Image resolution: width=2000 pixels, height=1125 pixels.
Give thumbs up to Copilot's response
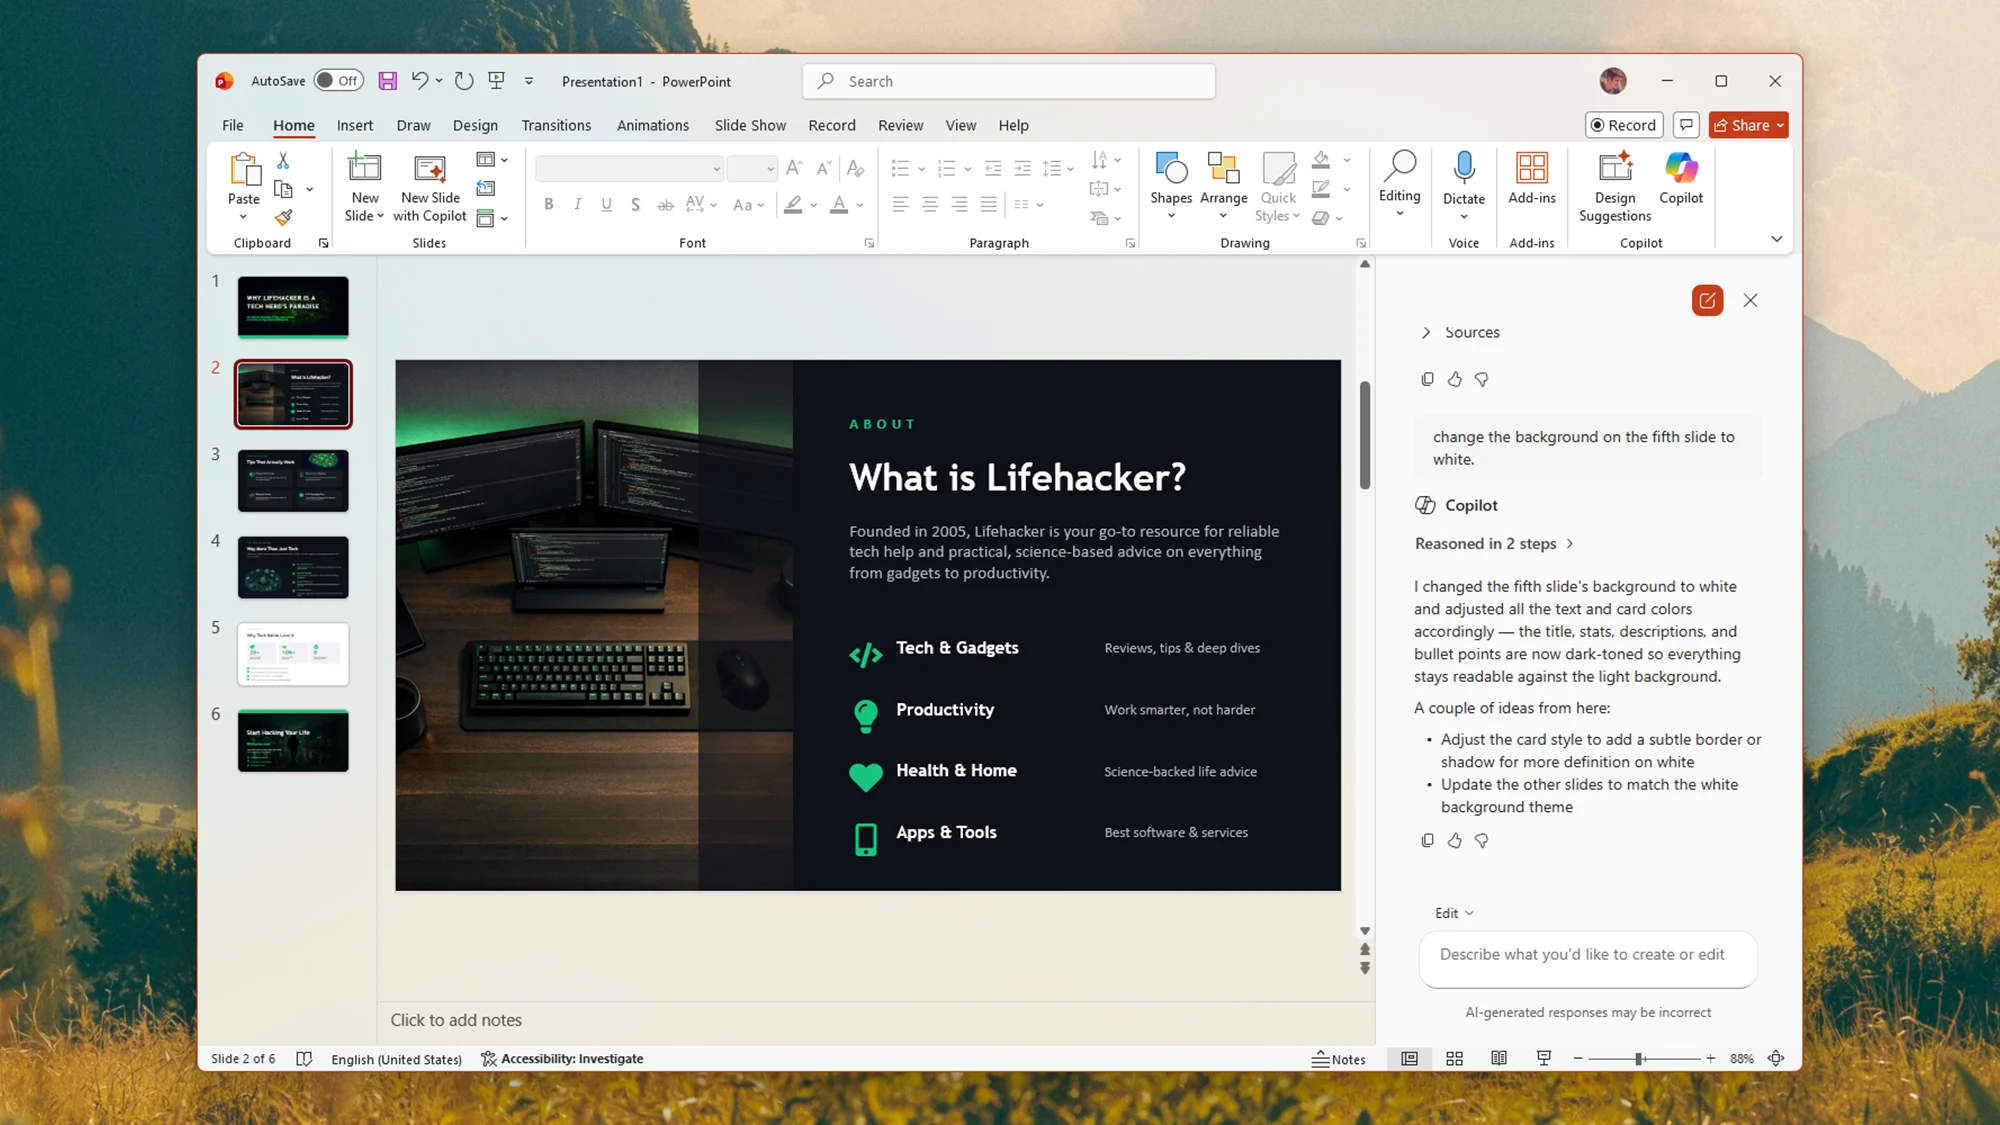[x=1454, y=840]
